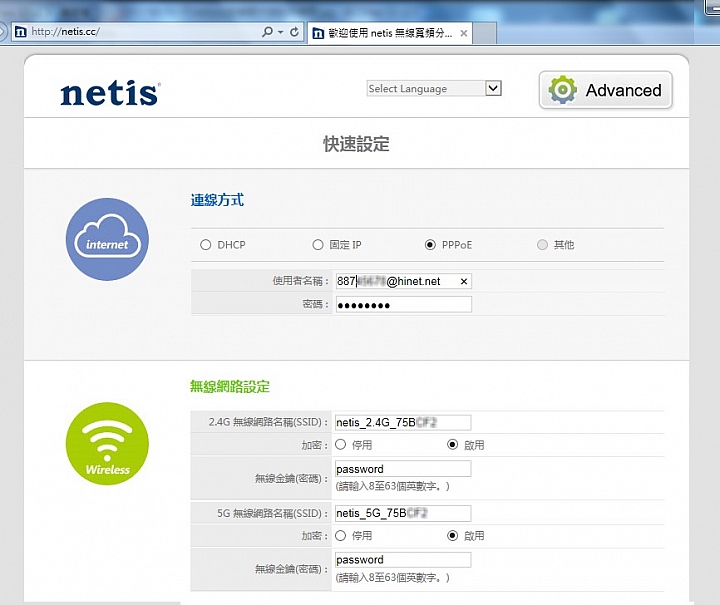Click the browser refresh icon
Screen dimensions: 720x605
(294, 32)
